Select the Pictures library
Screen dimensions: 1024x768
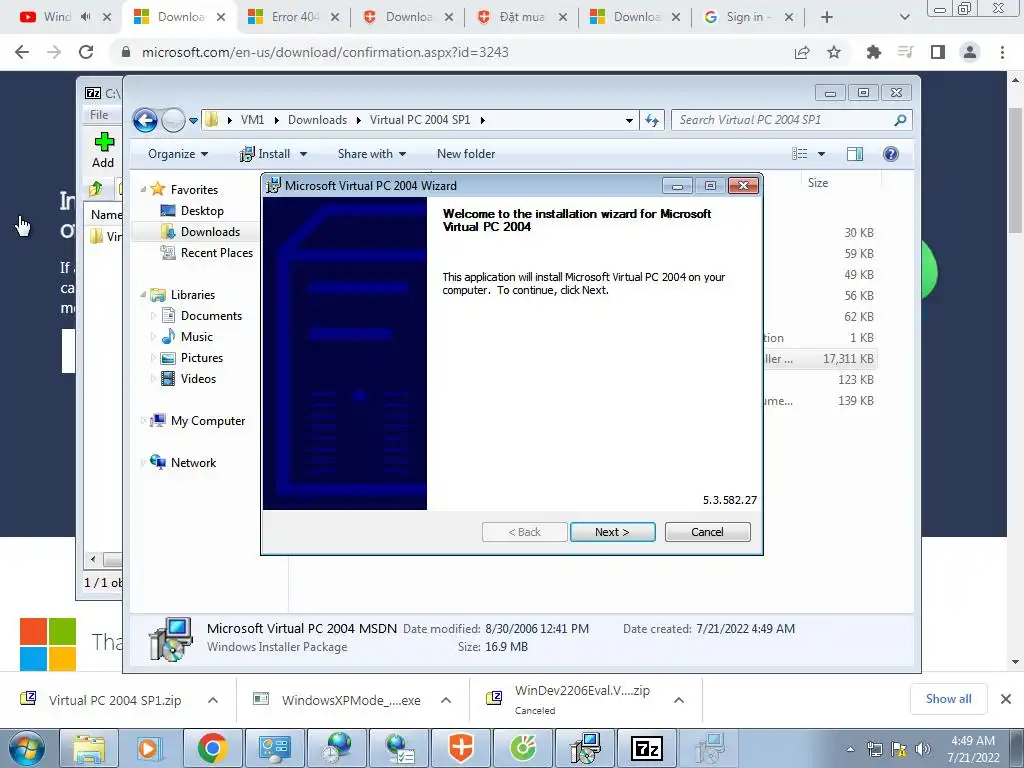[201, 358]
